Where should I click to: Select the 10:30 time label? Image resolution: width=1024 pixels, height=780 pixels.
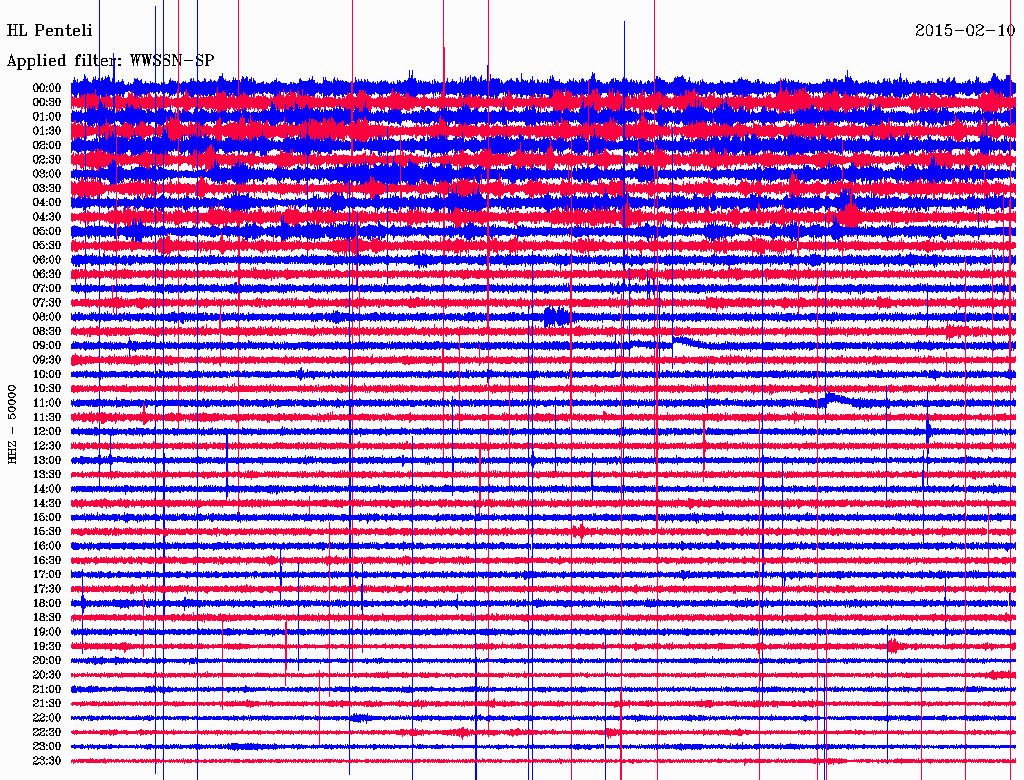[x=47, y=389]
